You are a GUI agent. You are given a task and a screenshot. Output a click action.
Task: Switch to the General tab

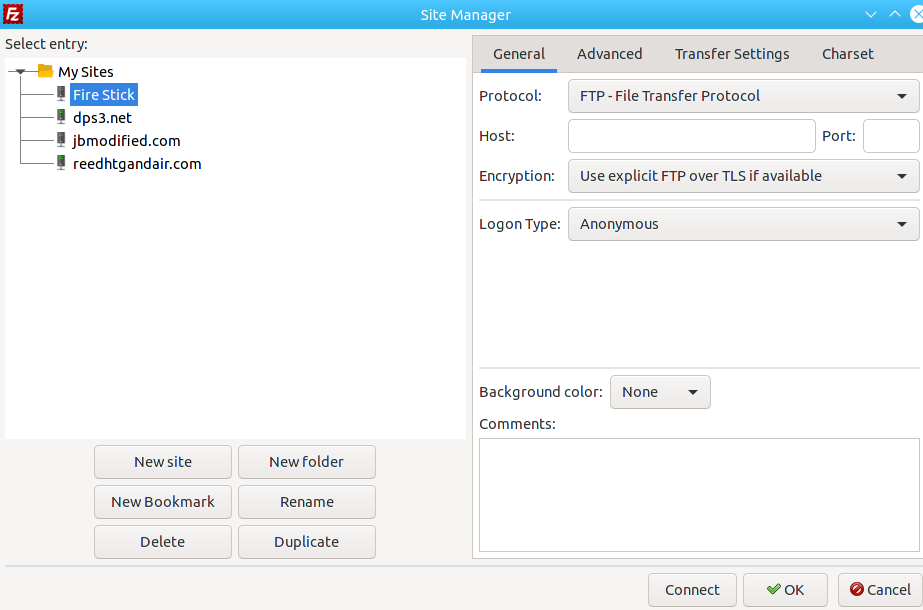pos(519,54)
